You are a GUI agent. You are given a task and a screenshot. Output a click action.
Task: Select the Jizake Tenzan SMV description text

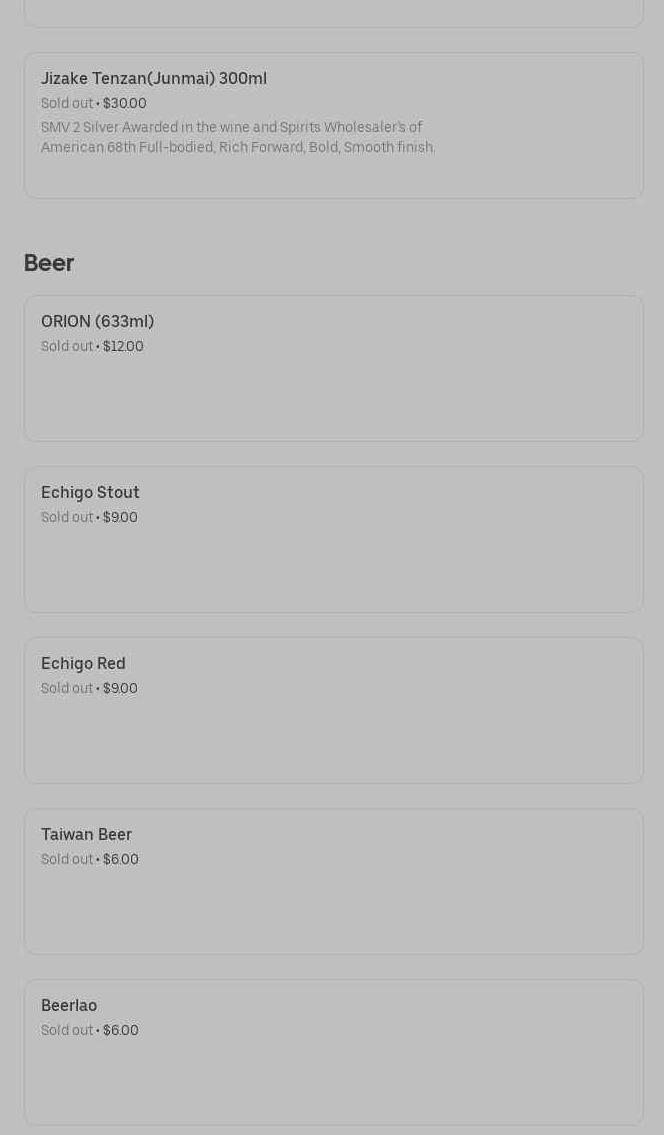click(x=238, y=138)
